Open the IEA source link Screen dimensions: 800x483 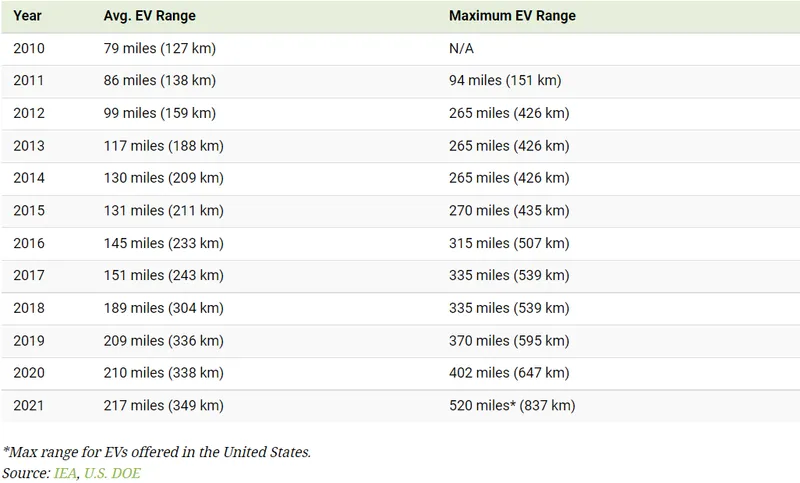(65, 473)
